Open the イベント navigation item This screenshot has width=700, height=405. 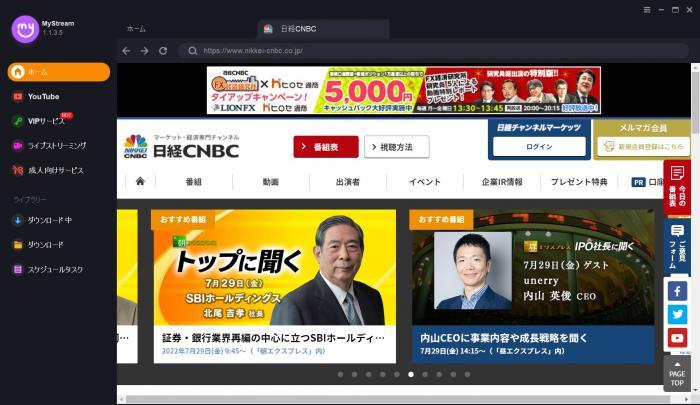click(425, 182)
